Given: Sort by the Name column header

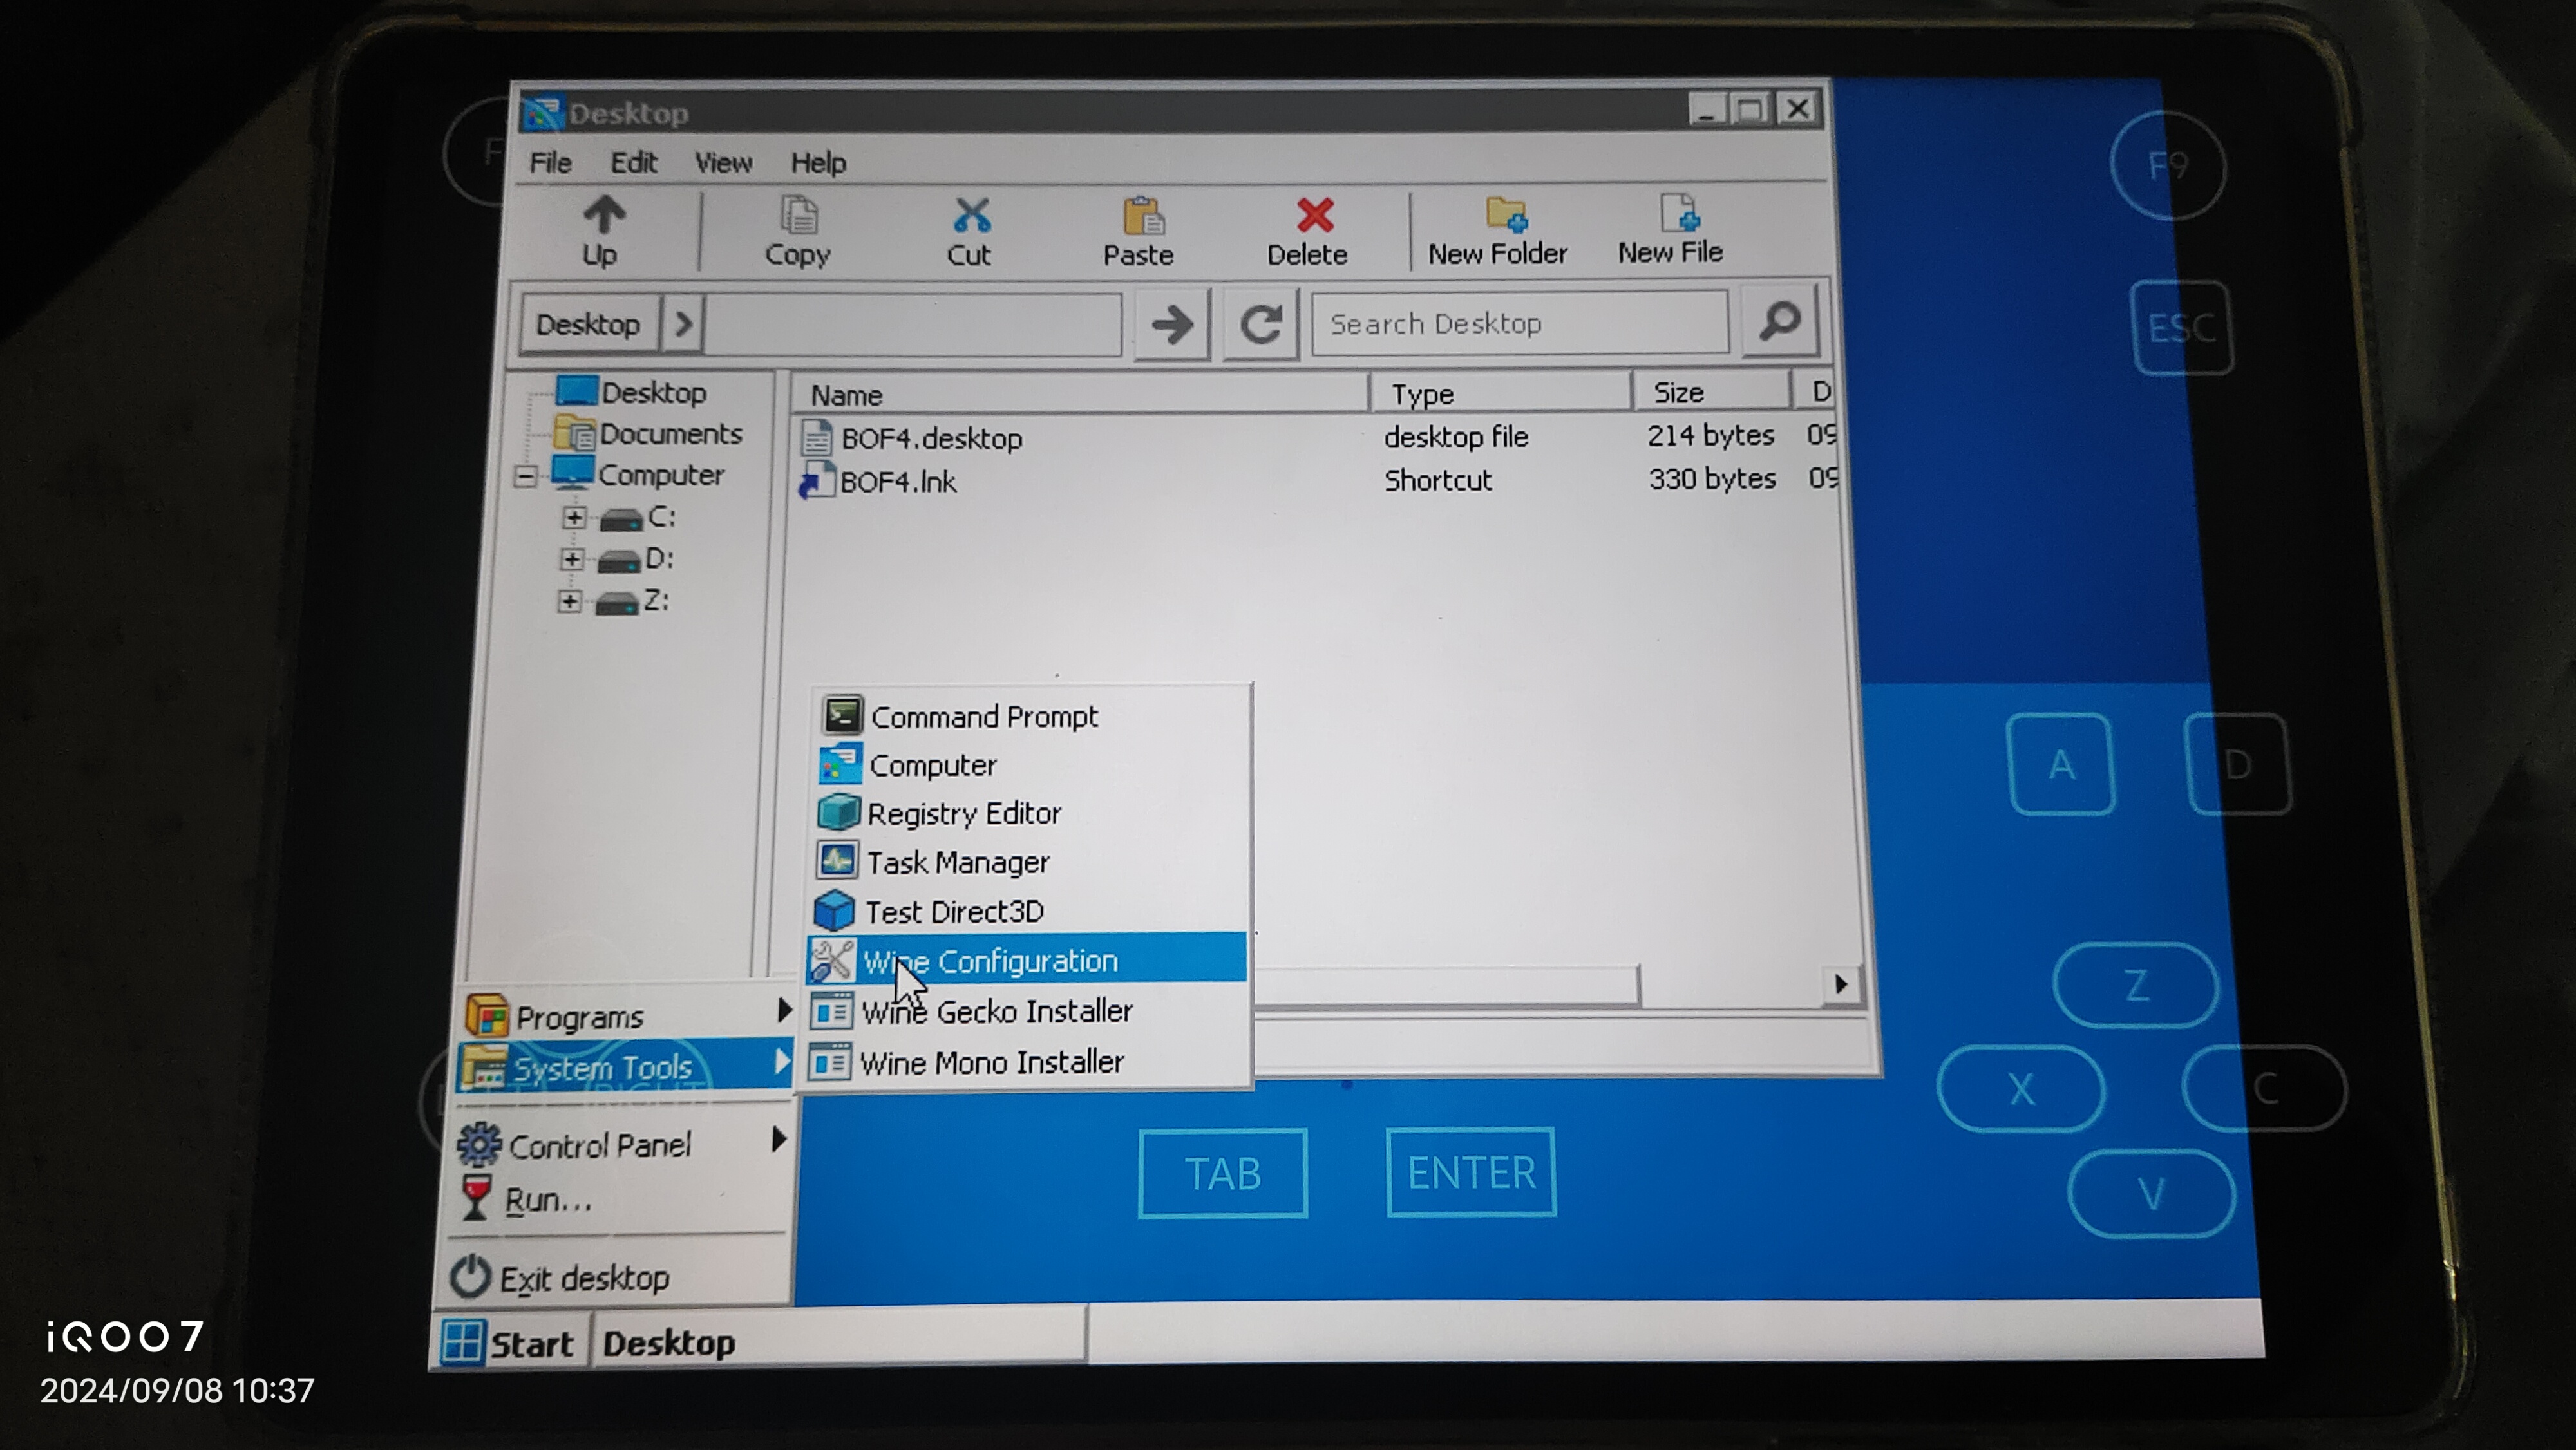Looking at the screenshot, I should click(x=1080, y=394).
